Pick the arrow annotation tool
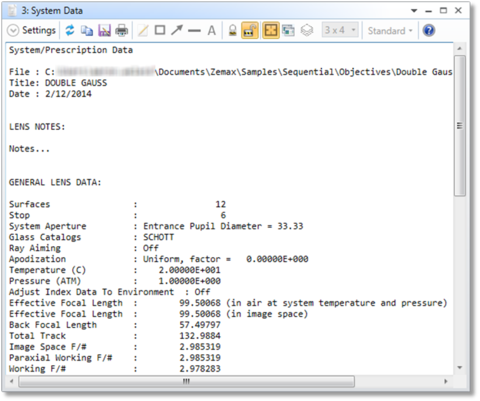Image resolution: width=480 pixels, height=401 pixels. click(177, 30)
